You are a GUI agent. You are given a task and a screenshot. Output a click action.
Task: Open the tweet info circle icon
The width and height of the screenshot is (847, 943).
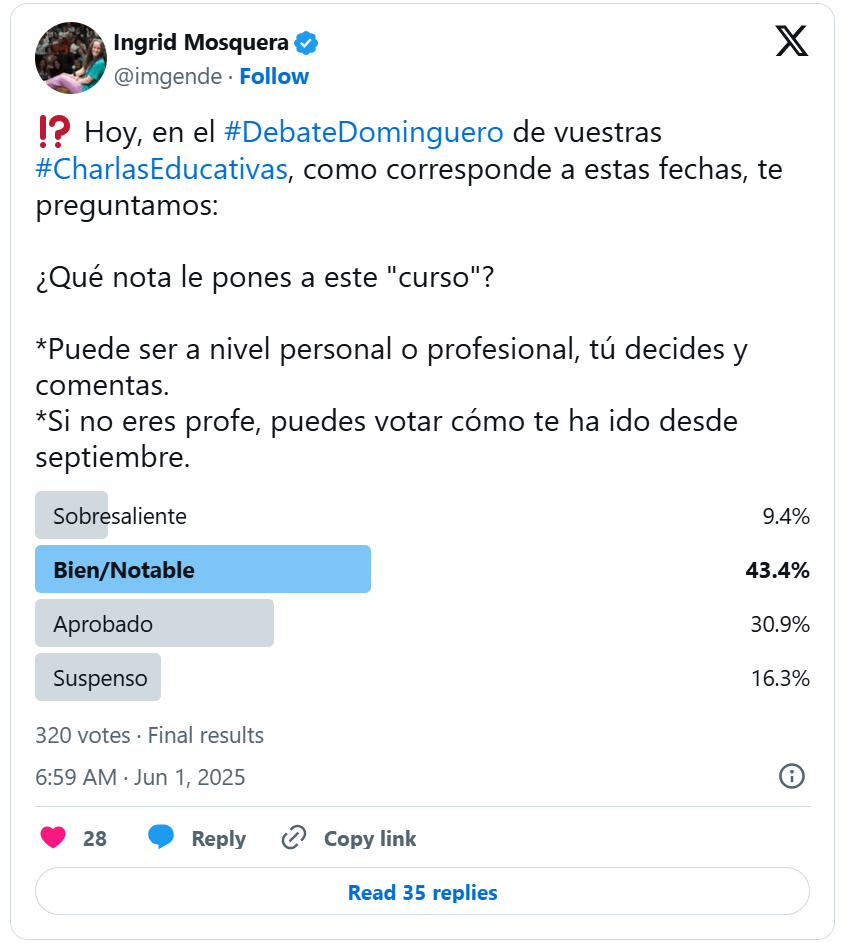click(x=791, y=776)
